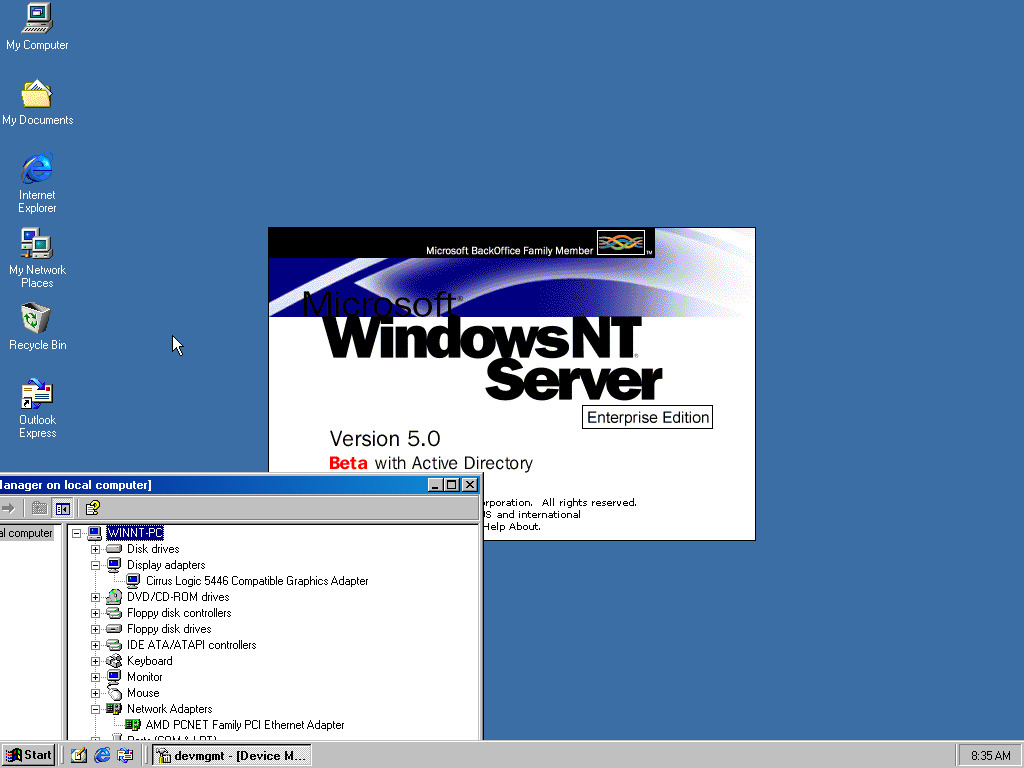Click the Up one level folder toolbar icon

click(40, 508)
